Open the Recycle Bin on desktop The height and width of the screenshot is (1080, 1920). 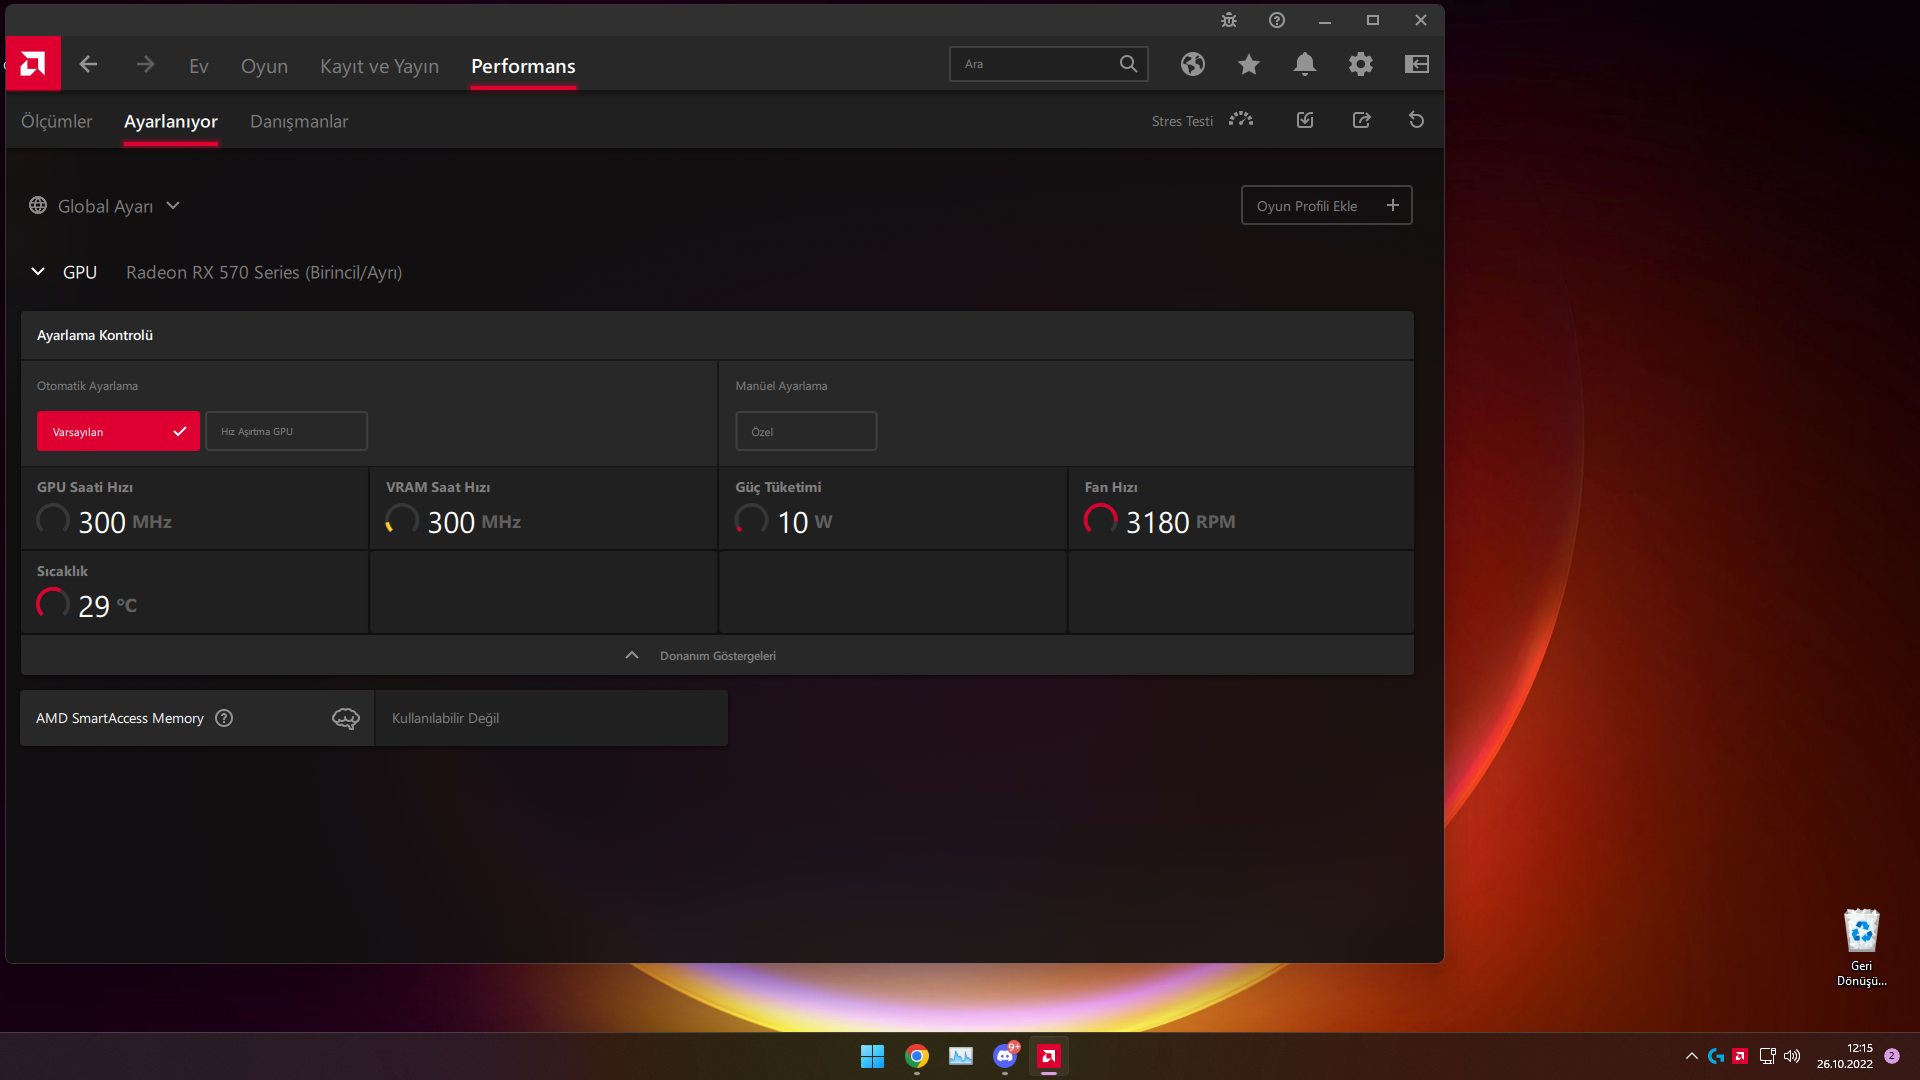click(x=1861, y=947)
